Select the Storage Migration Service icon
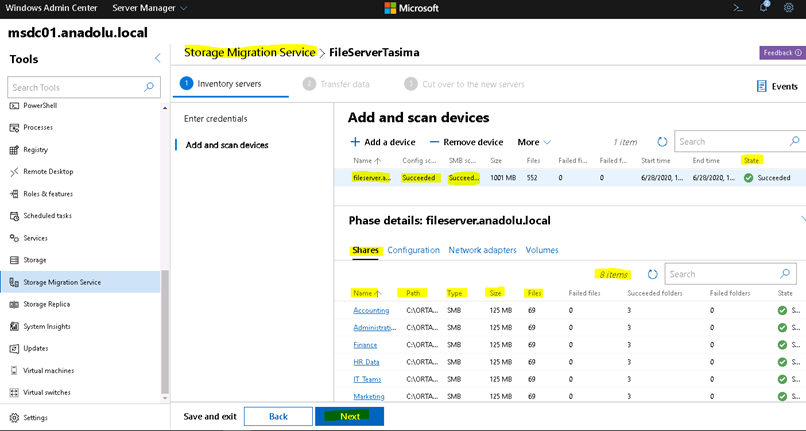806x431 pixels. coord(14,282)
